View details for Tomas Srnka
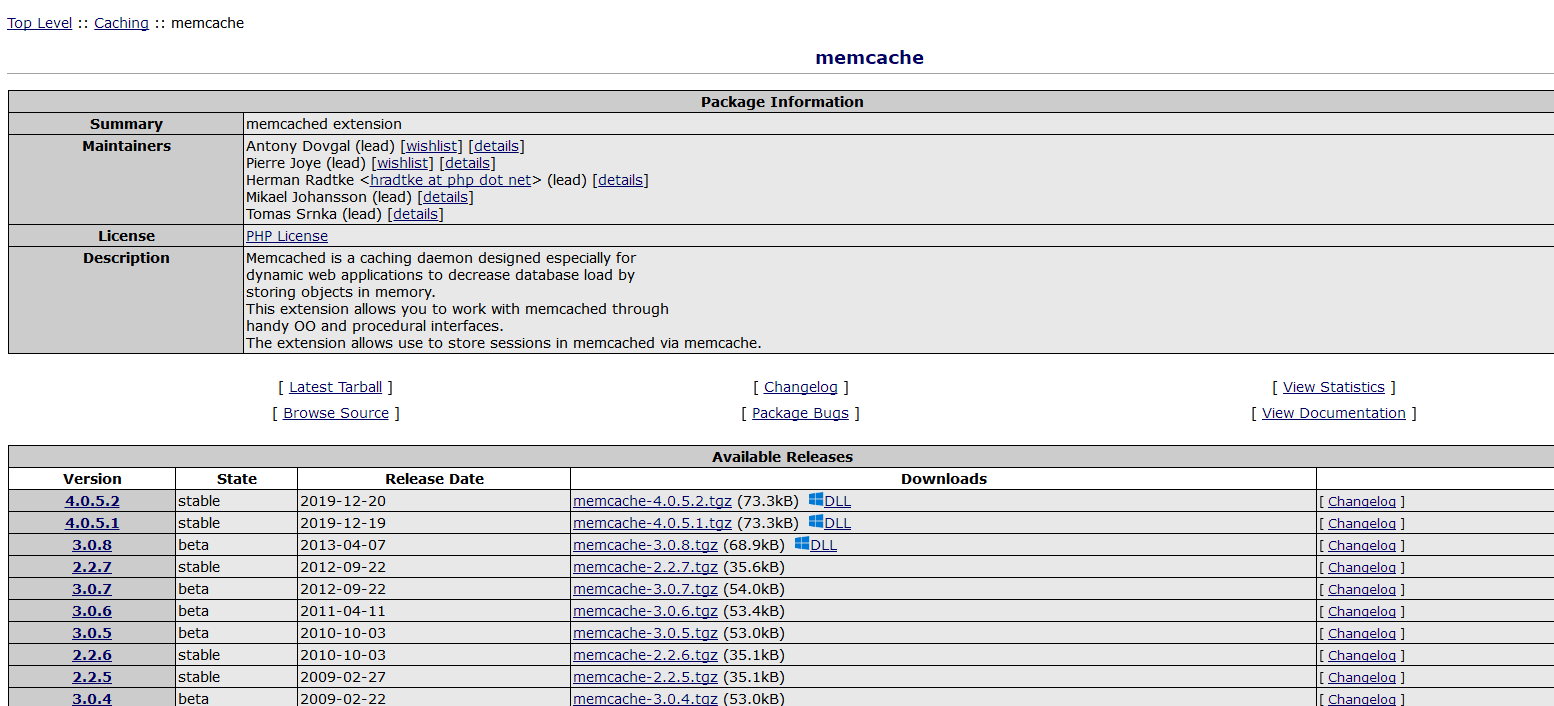The width and height of the screenshot is (1554, 706). coord(415,214)
